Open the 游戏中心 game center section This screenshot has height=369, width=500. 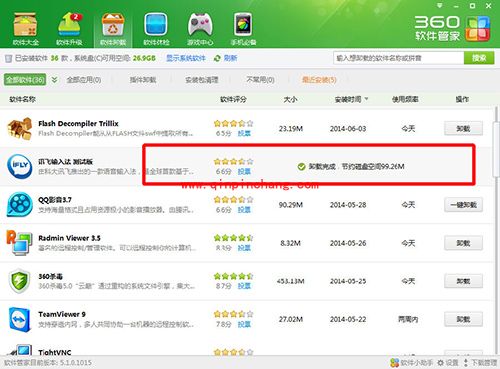click(200, 28)
